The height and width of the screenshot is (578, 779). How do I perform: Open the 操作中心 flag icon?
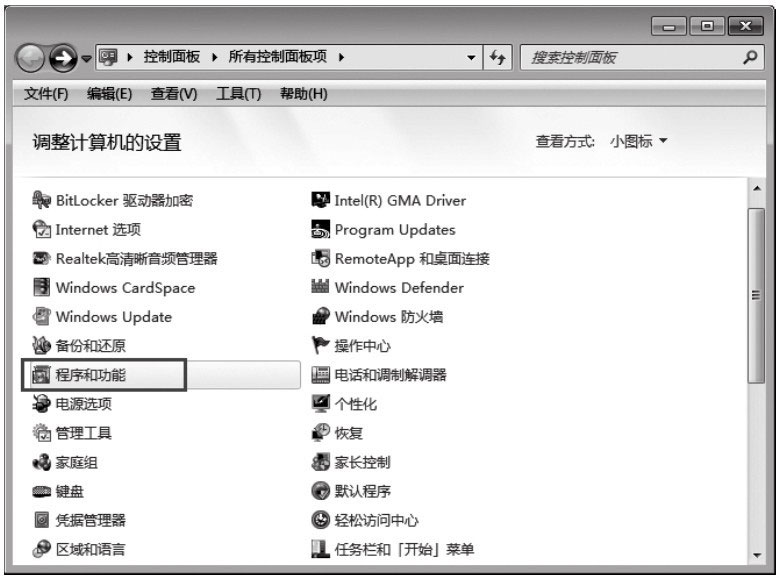320,346
